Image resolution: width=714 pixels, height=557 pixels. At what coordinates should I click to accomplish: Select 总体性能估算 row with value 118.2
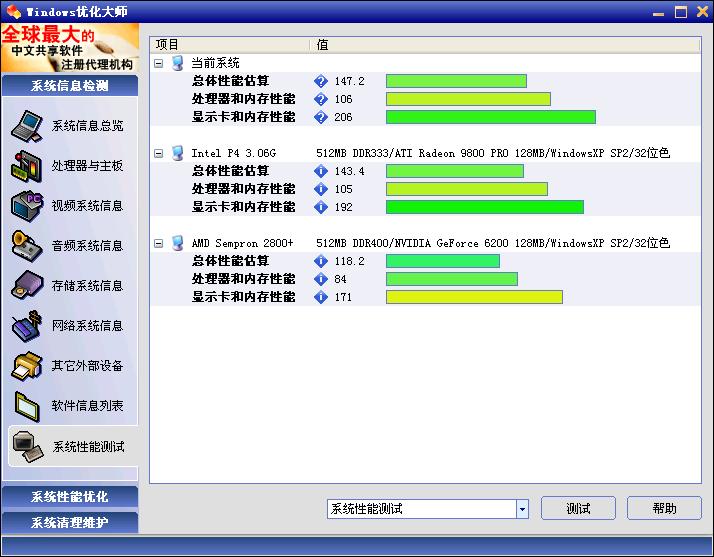[425, 261]
